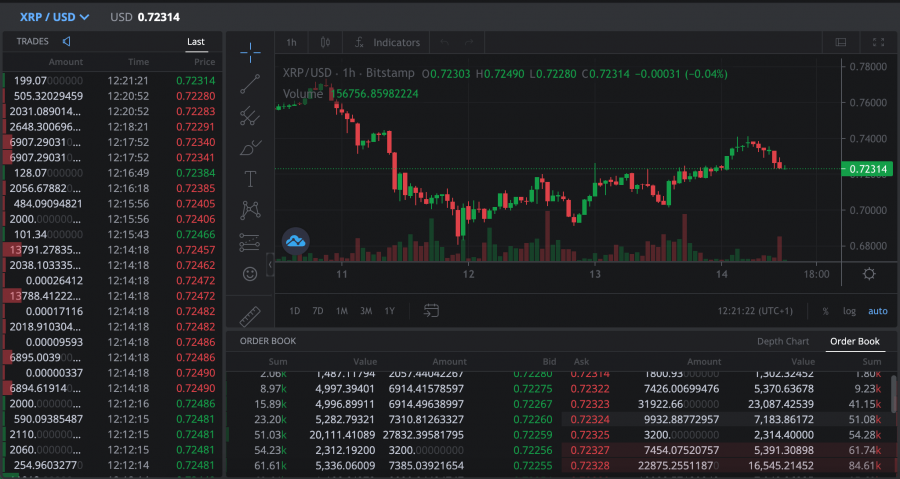900x479 pixels.
Task: Open the Indicators menu
Action: pyautogui.click(x=387, y=43)
